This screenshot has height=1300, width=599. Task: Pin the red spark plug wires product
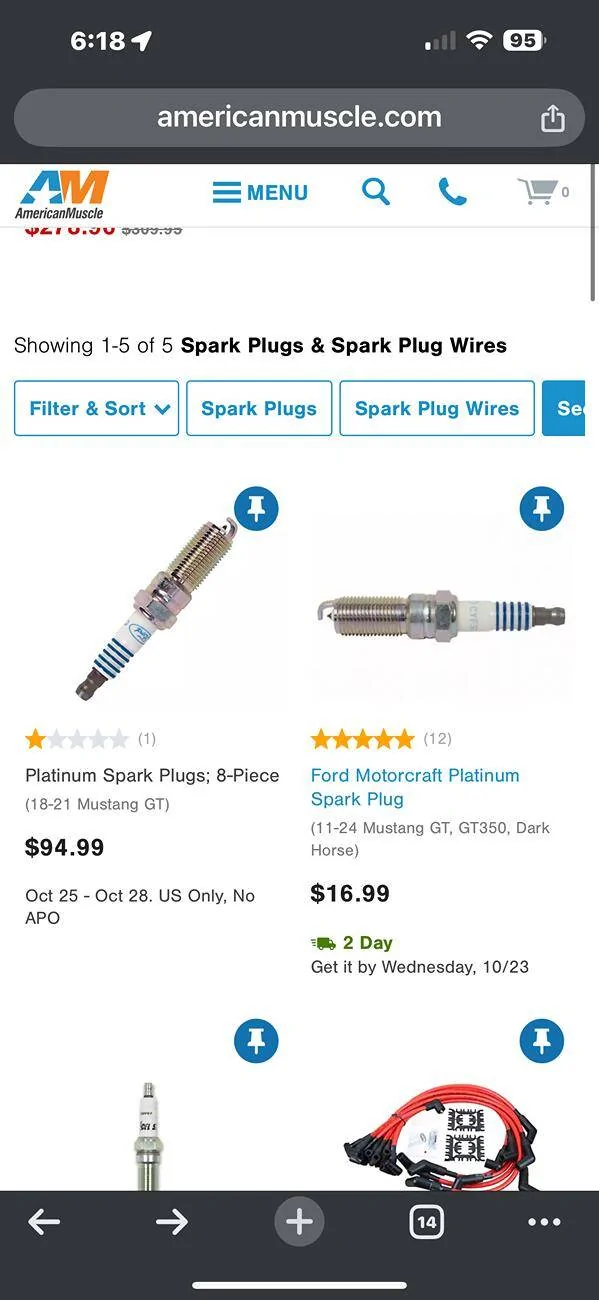tap(542, 1041)
